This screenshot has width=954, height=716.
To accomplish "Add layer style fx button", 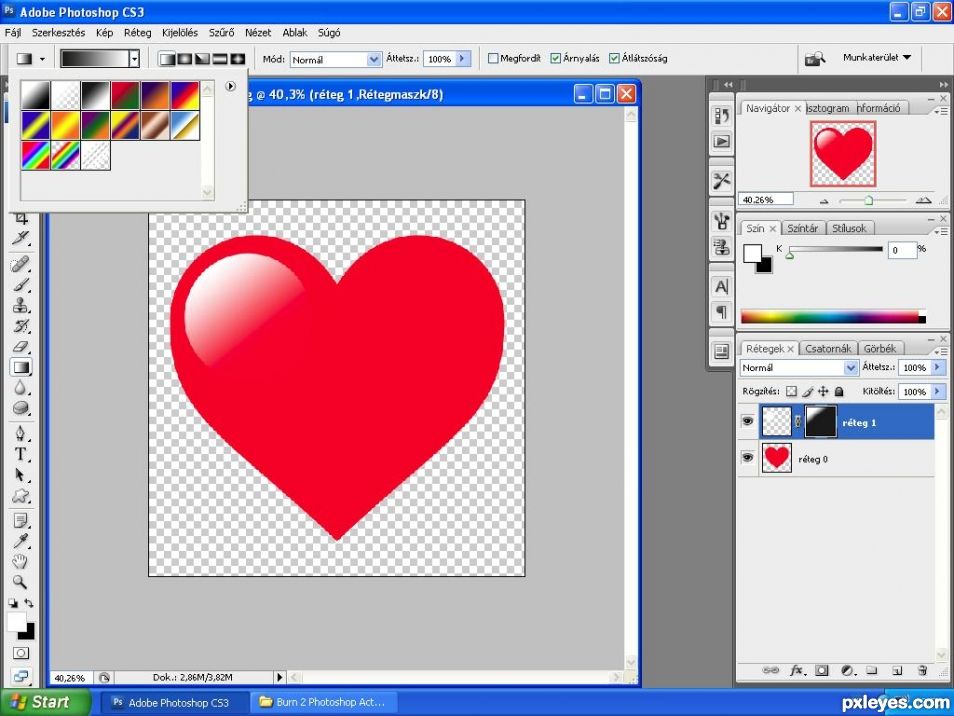I will click(796, 670).
